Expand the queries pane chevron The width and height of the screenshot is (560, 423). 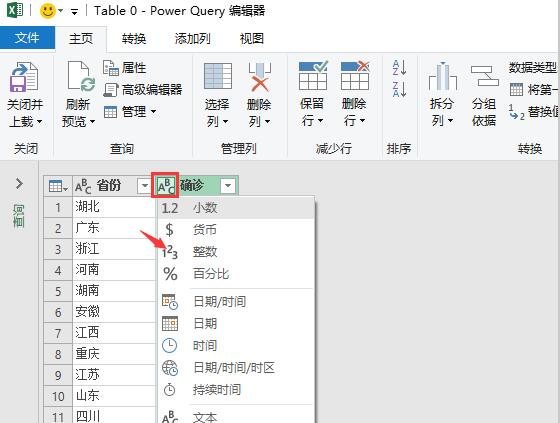pyautogui.click(x=19, y=184)
